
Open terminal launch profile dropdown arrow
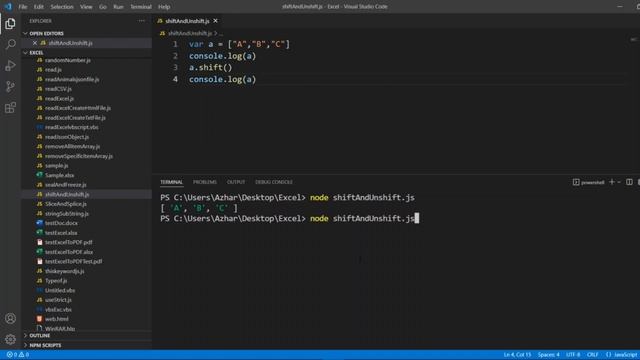tap(619, 182)
